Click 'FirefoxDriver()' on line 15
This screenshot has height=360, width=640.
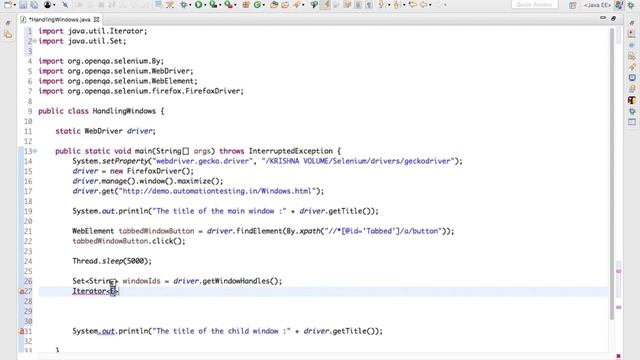[158, 171]
